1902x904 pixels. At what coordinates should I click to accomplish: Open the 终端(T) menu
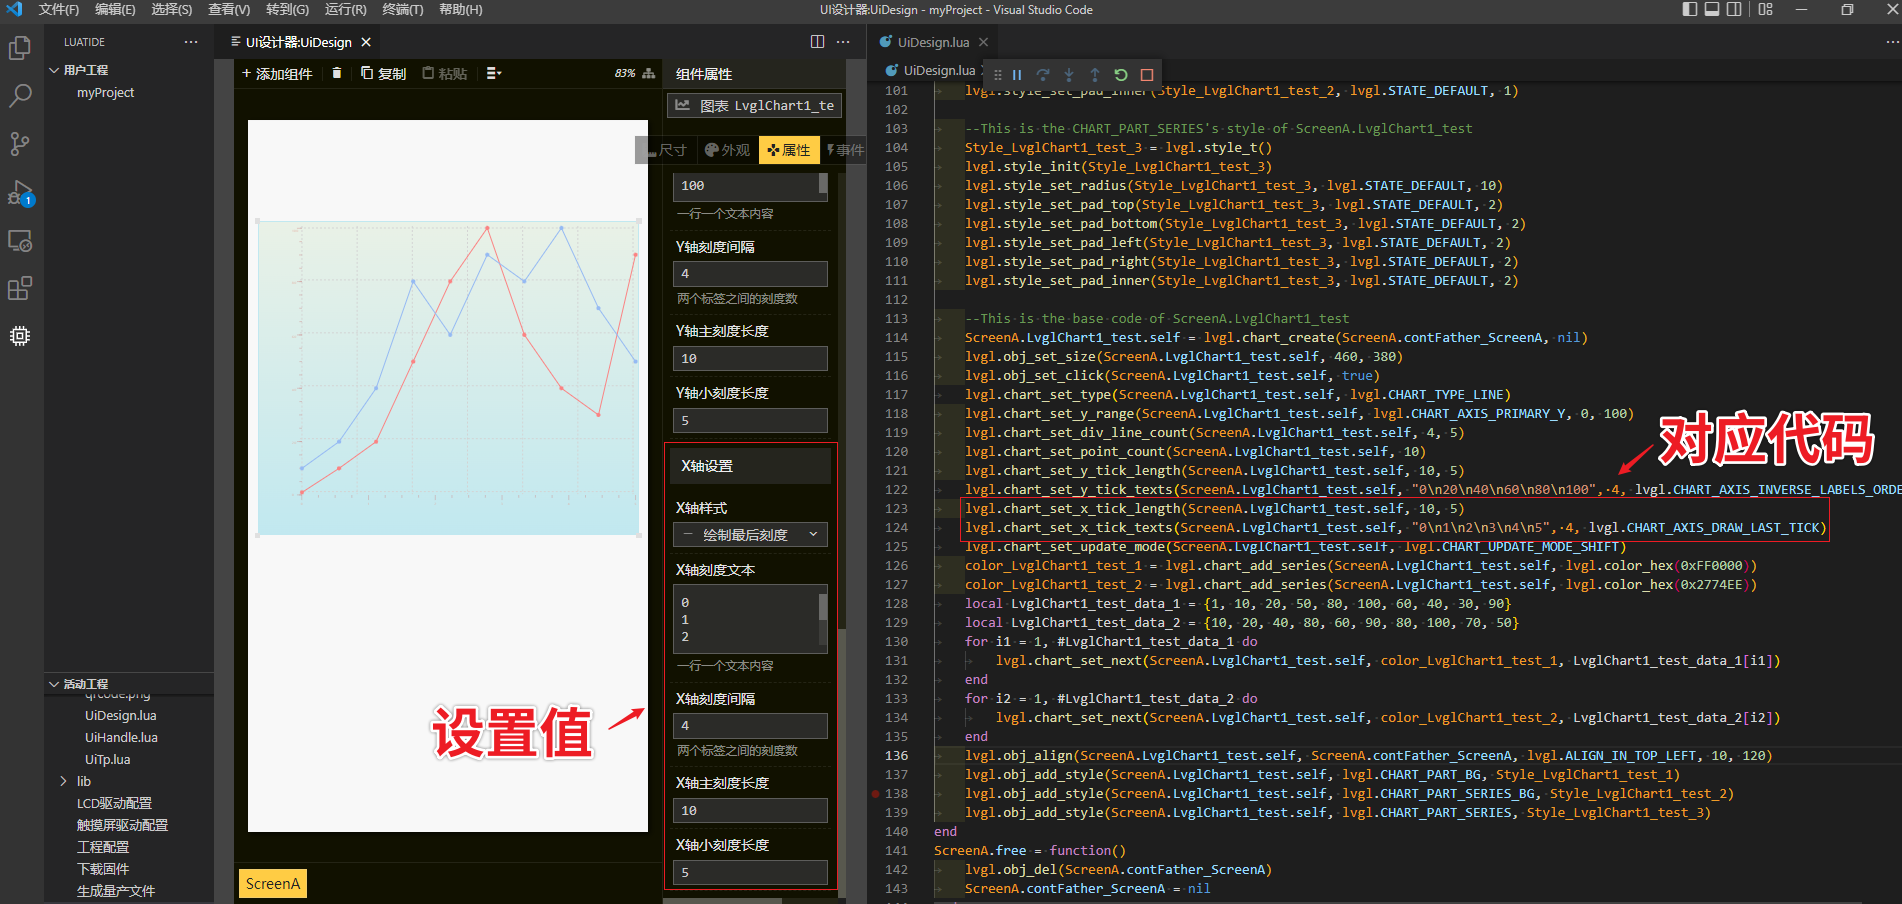[403, 10]
